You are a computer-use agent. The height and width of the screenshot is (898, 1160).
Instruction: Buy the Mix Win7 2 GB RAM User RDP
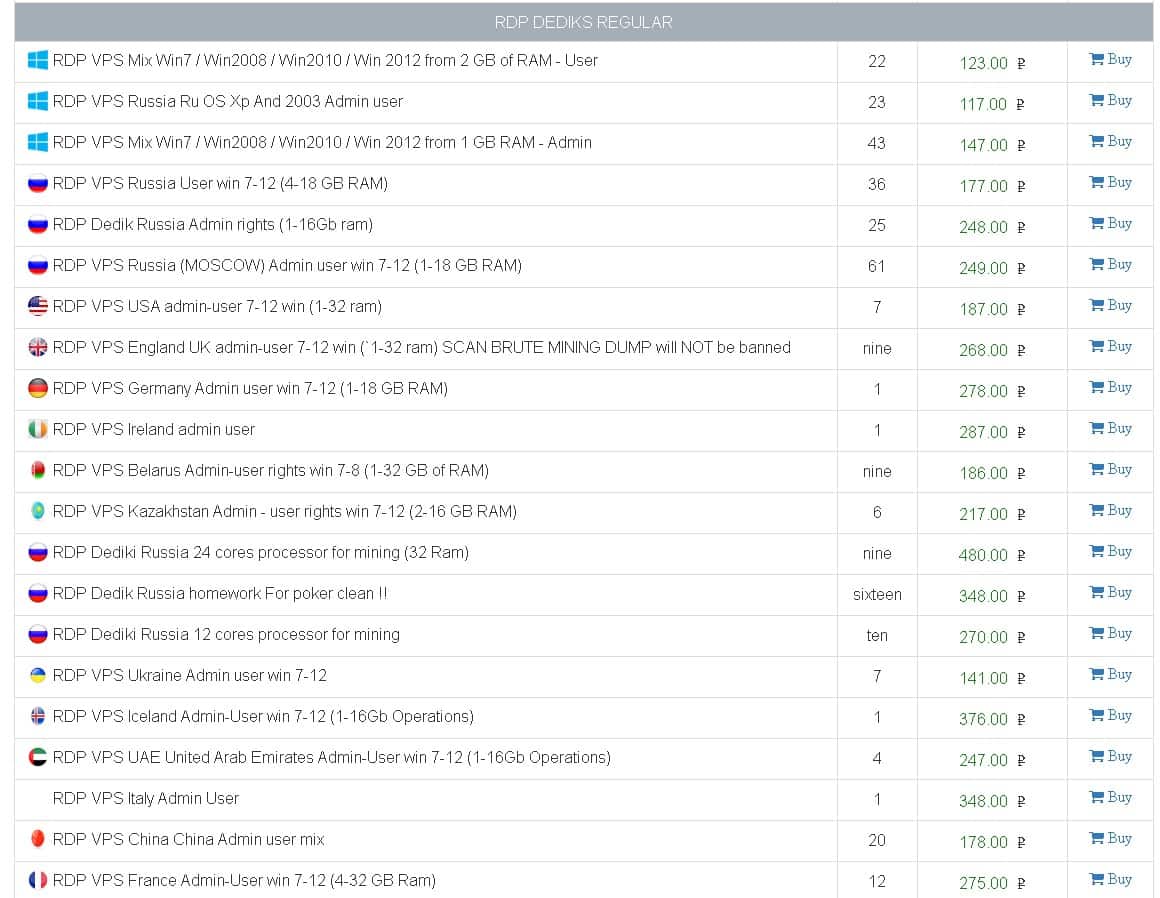coord(1110,60)
